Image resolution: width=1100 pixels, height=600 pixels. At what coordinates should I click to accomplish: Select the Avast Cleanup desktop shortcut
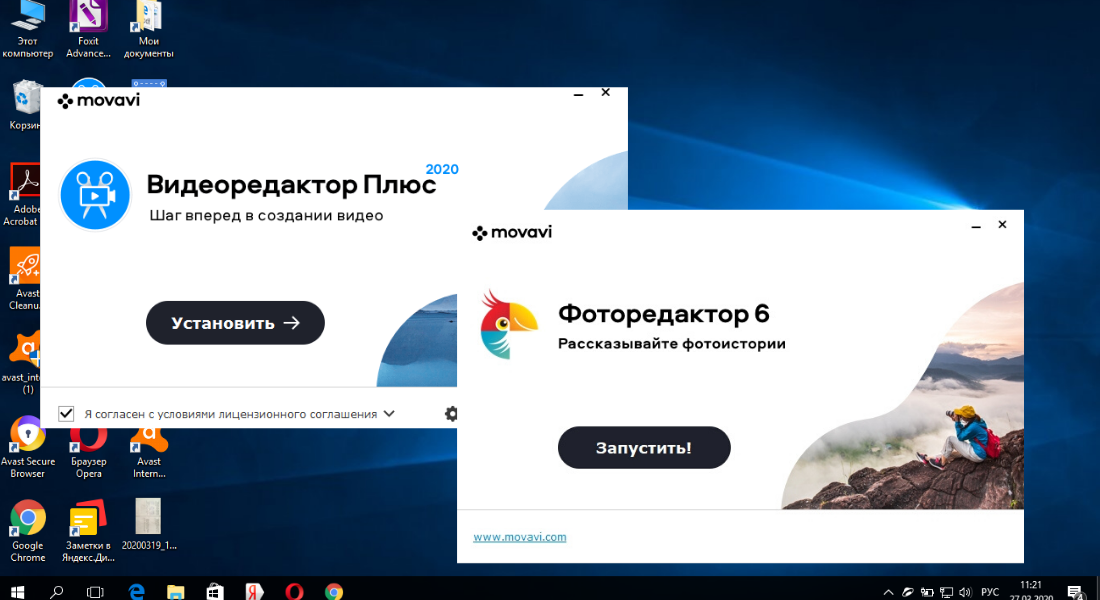pyautogui.click(x=25, y=279)
